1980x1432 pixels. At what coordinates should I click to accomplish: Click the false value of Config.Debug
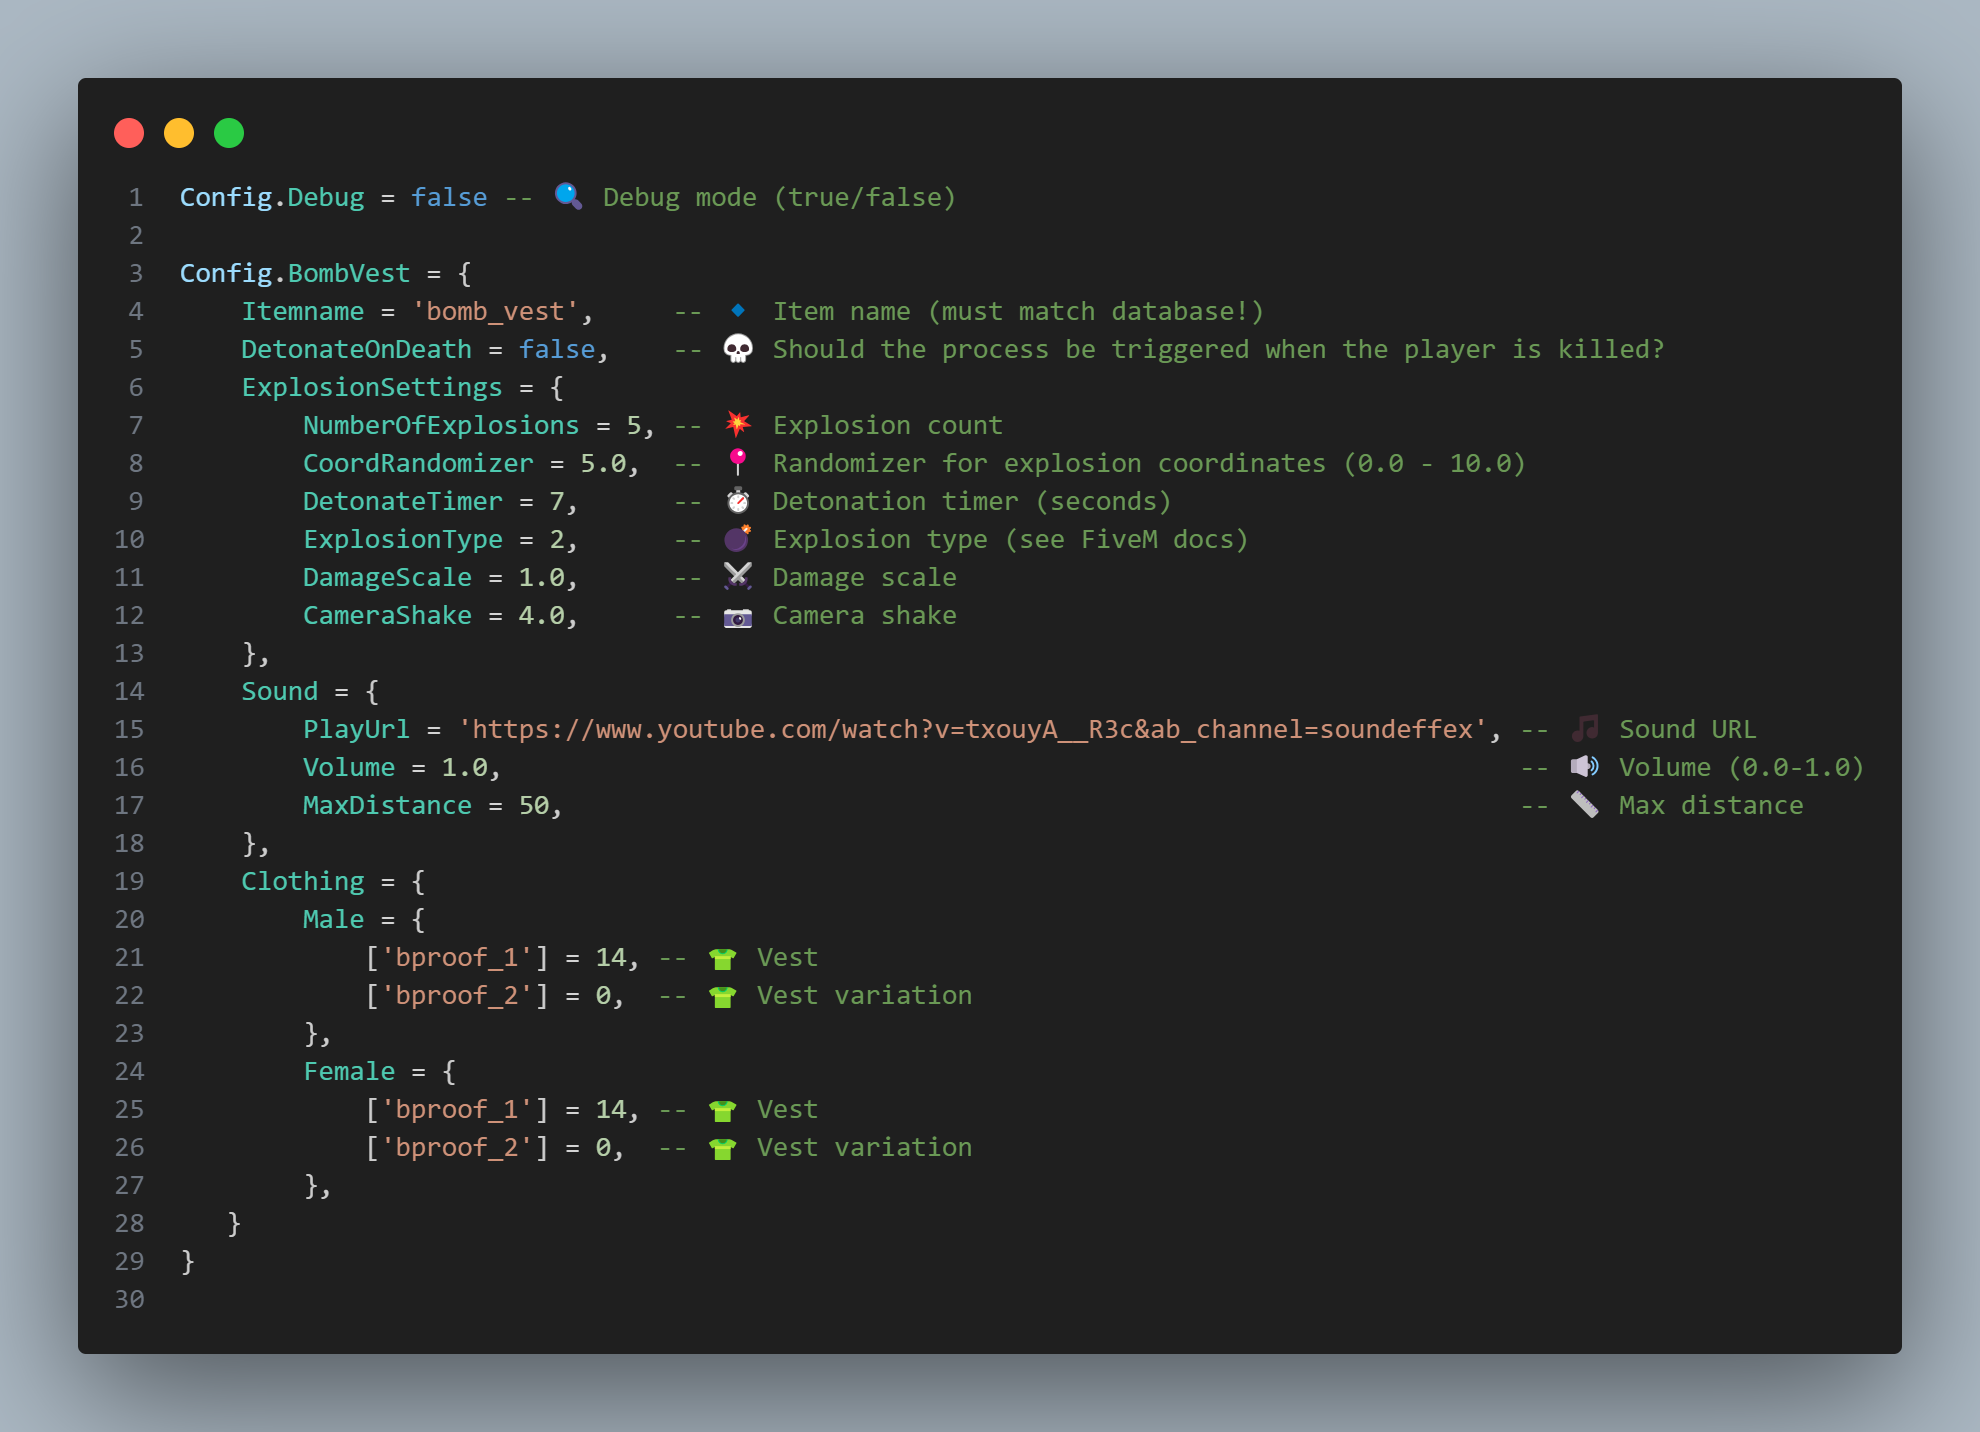click(449, 197)
